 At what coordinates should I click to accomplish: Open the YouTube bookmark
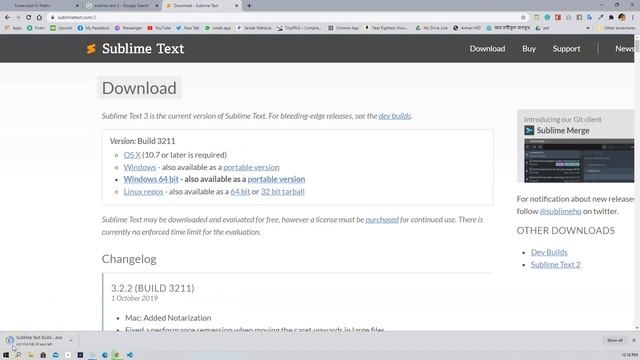tap(159, 28)
